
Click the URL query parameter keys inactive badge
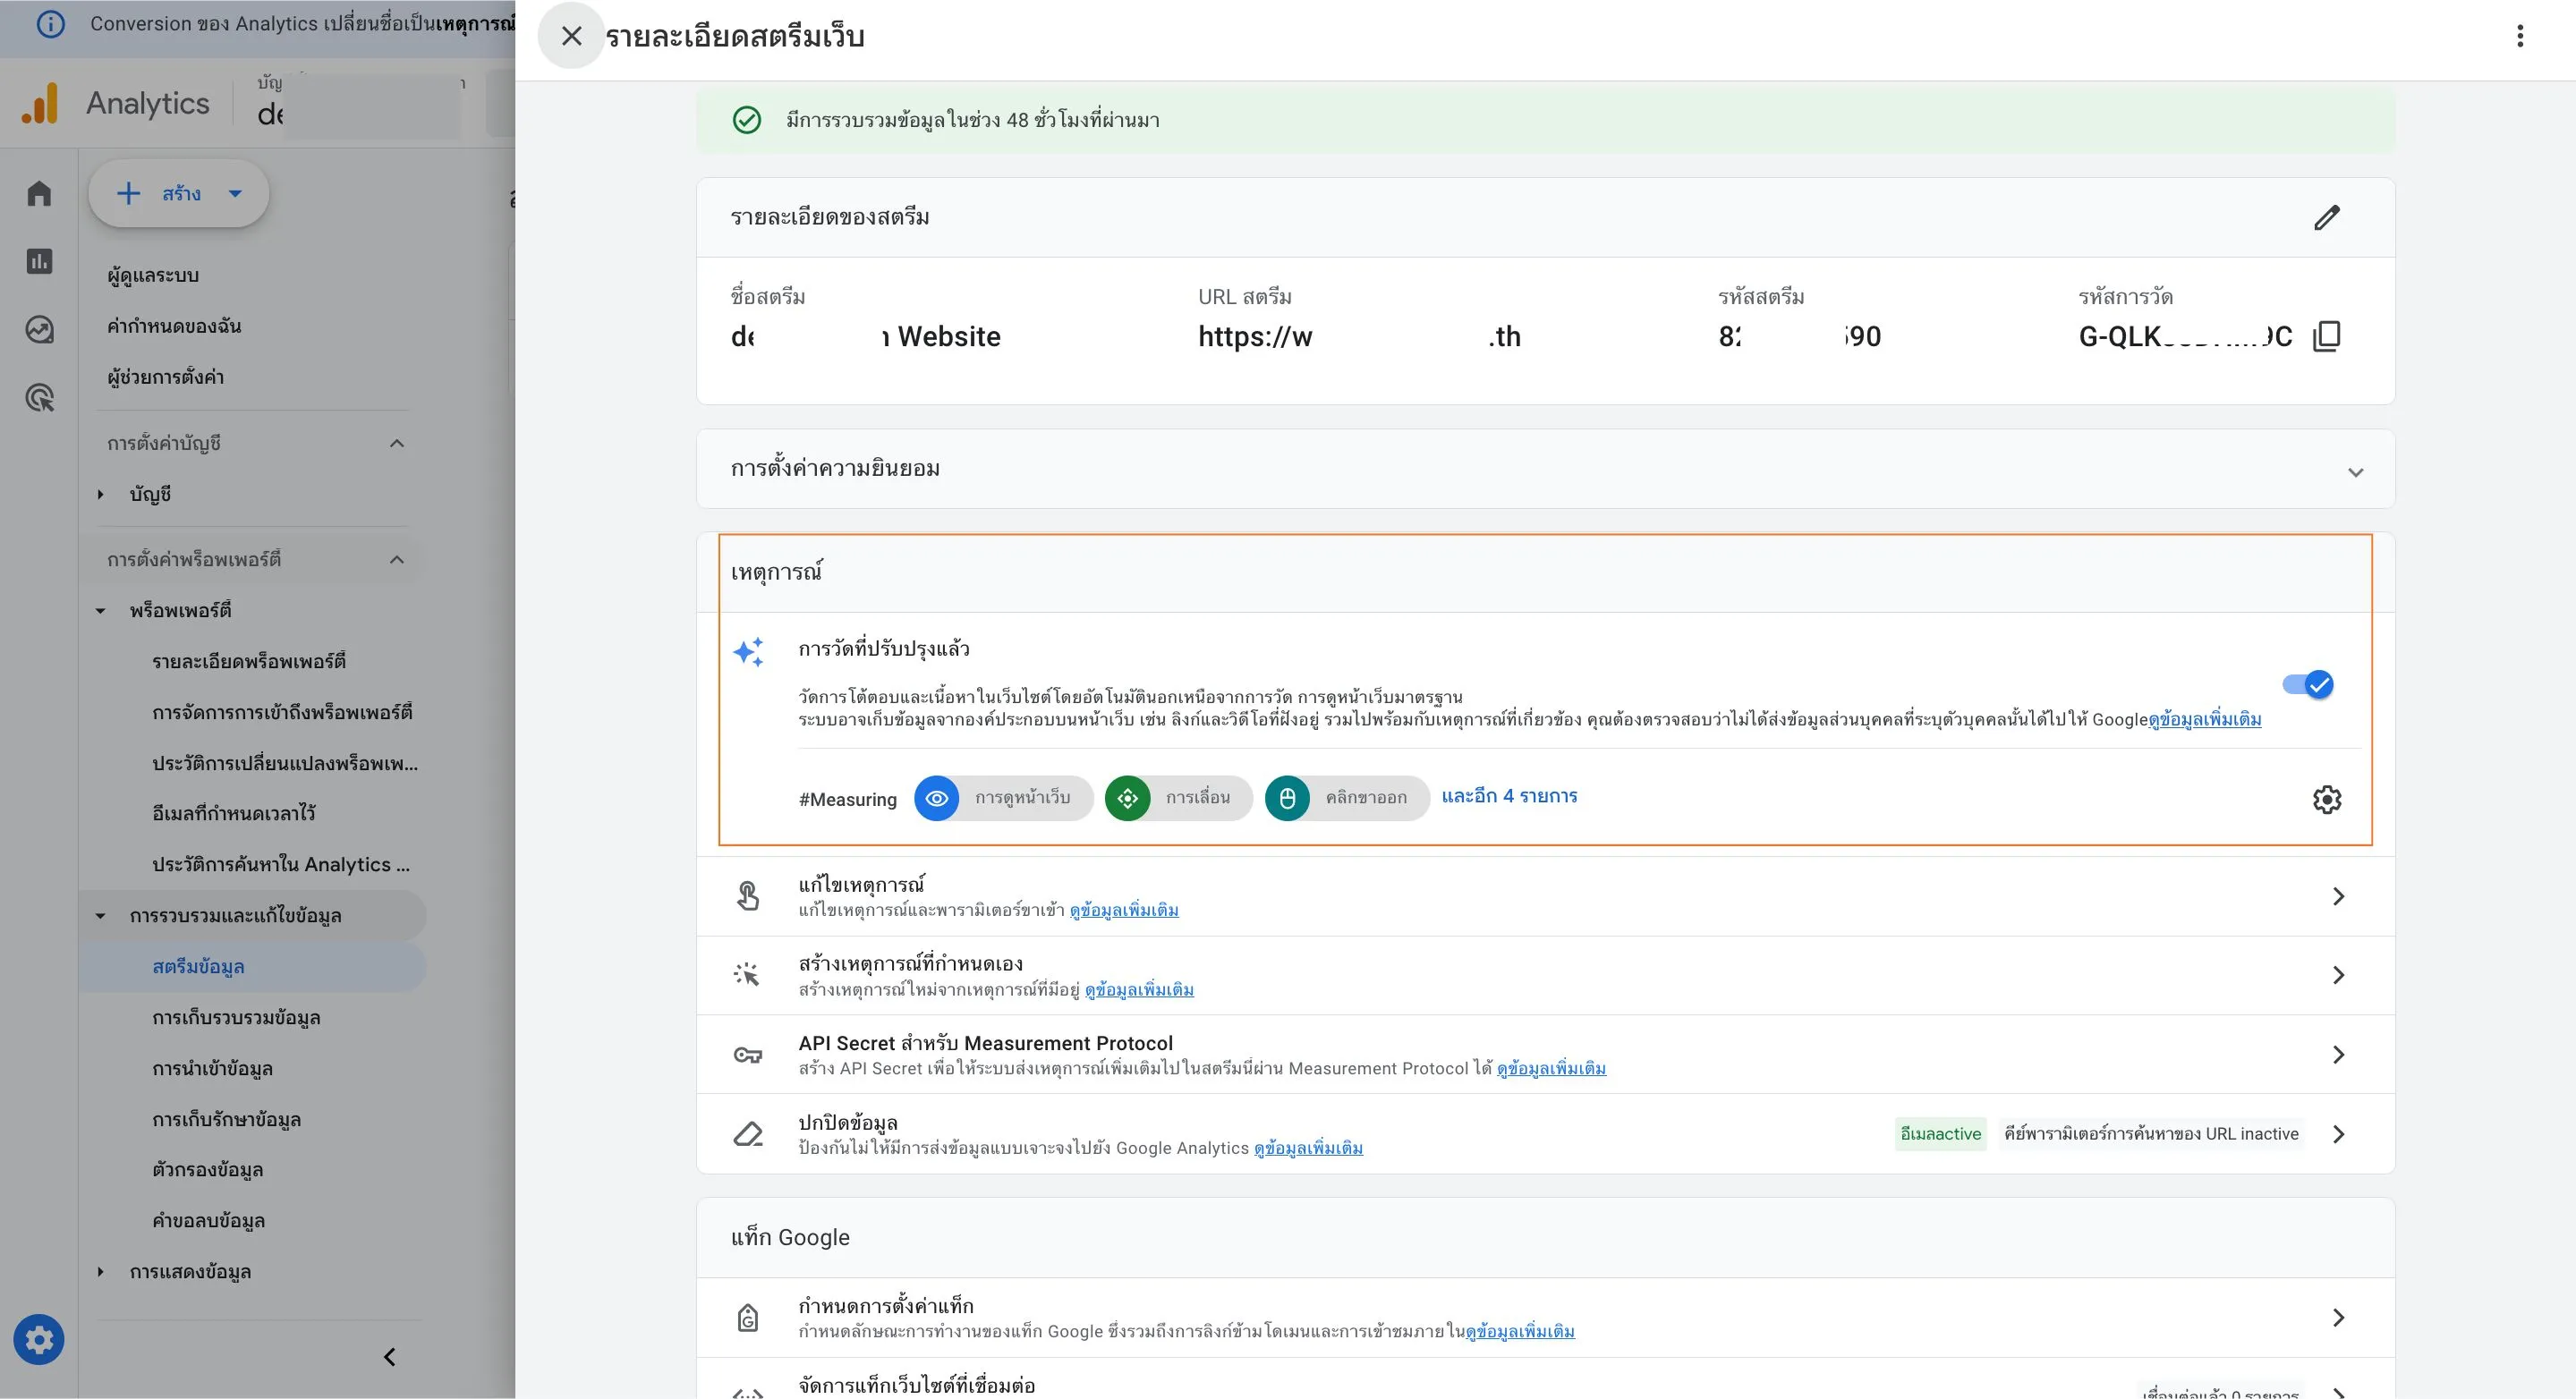point(2151,1134)
